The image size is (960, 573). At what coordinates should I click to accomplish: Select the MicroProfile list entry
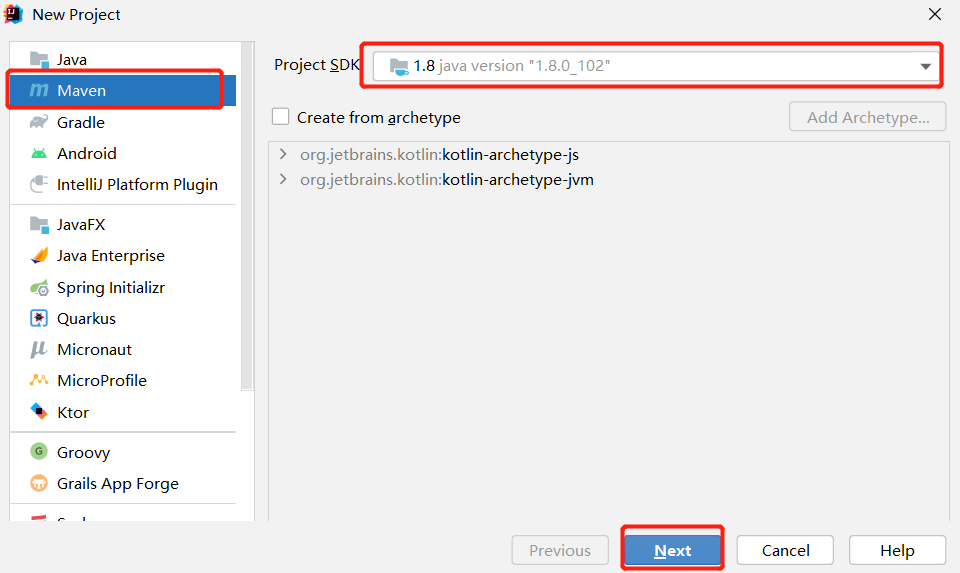123,380
